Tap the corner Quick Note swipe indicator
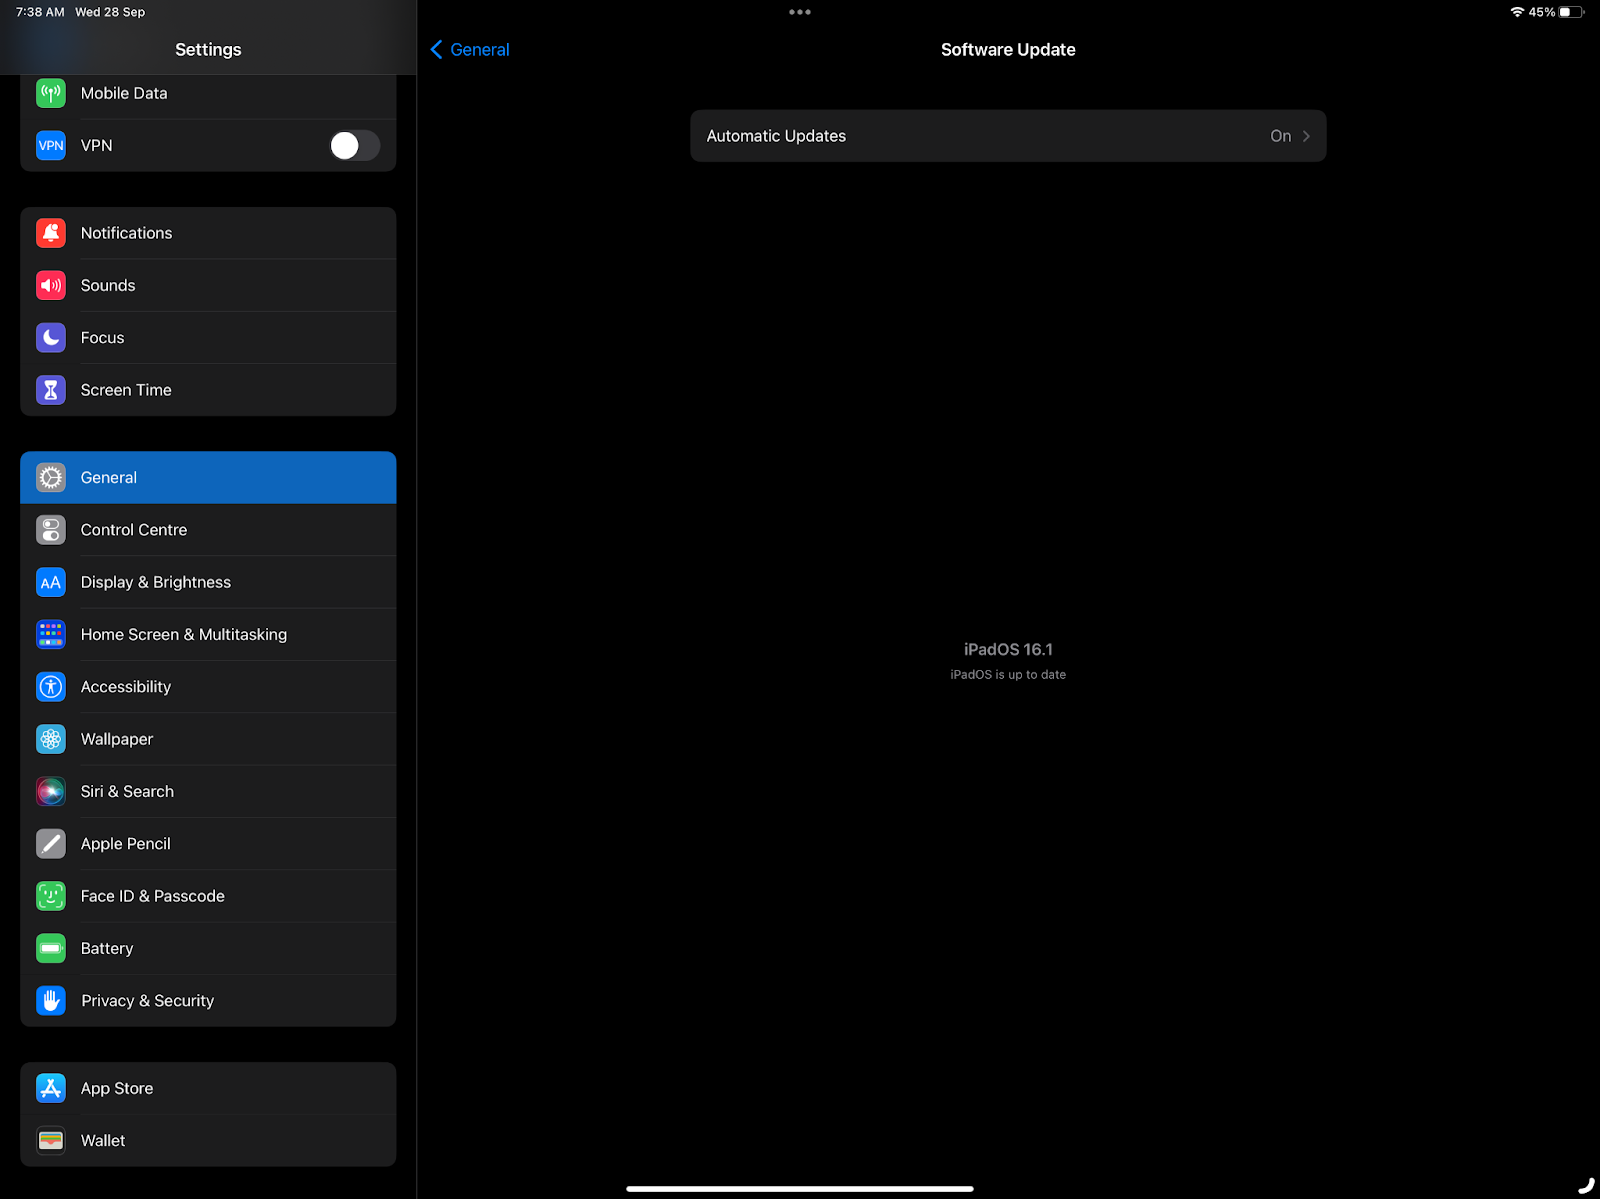1600x1199 pixels. click(1586, 1186)
